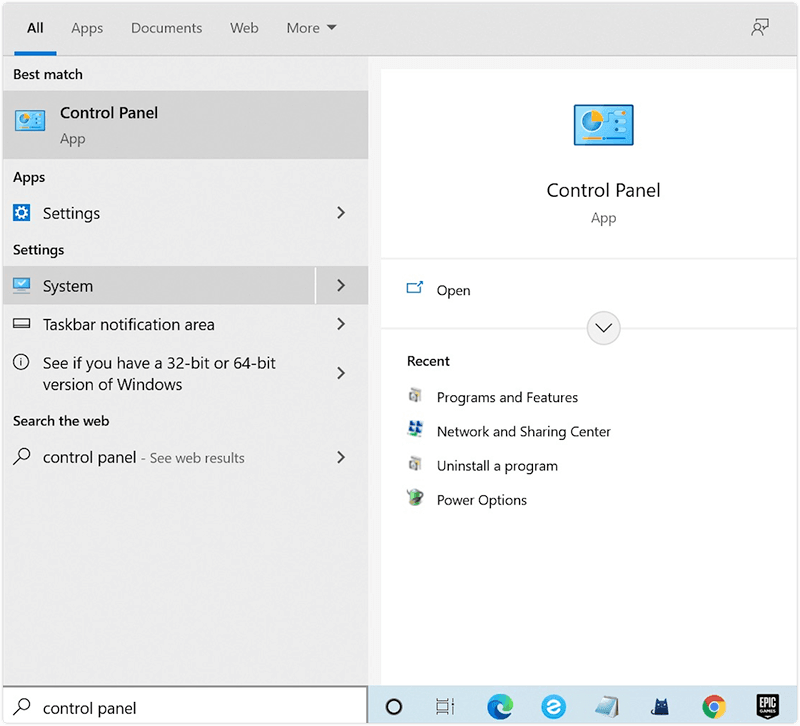Image resolution: width=800 pixels, height=726 pixels.
Task: Click the Open action icon
Action: (414, 288)
